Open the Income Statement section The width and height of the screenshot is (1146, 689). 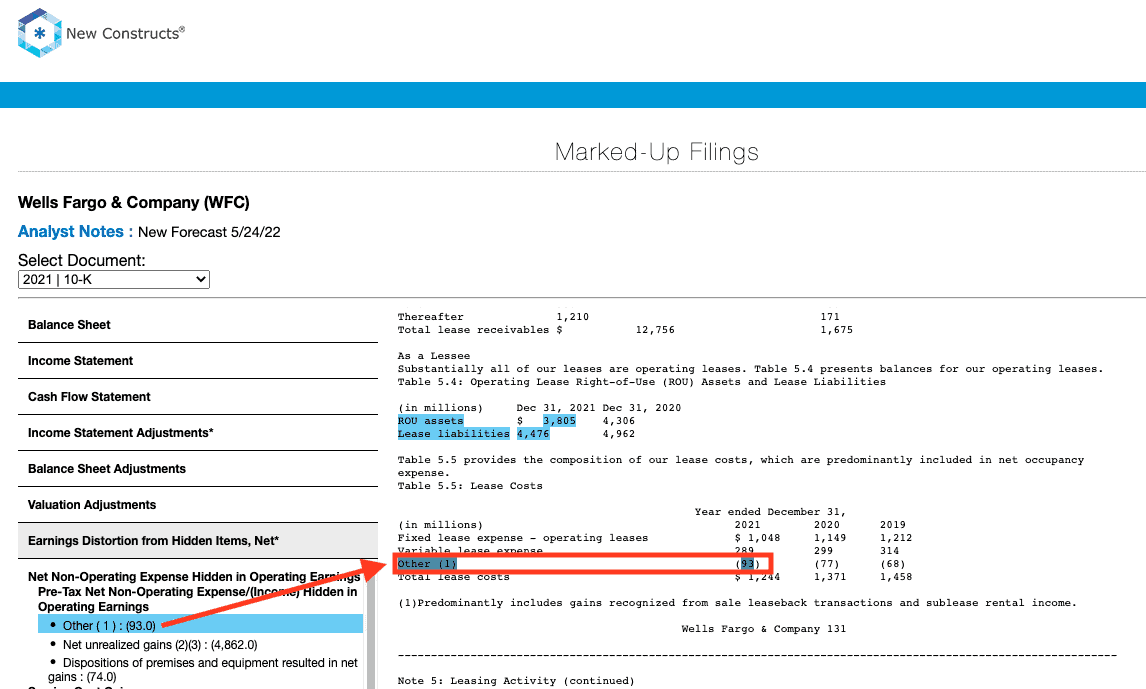click(x=197, y=361)
